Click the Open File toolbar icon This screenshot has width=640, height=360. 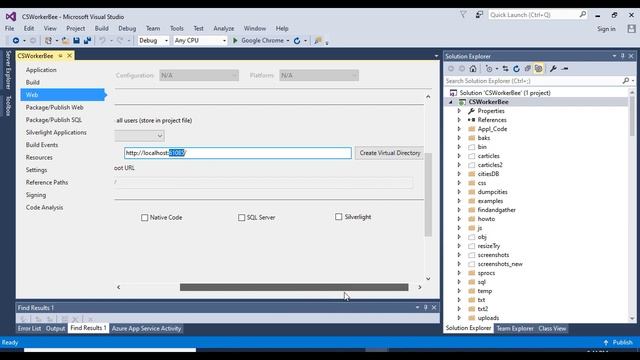[x=65, y=40]
